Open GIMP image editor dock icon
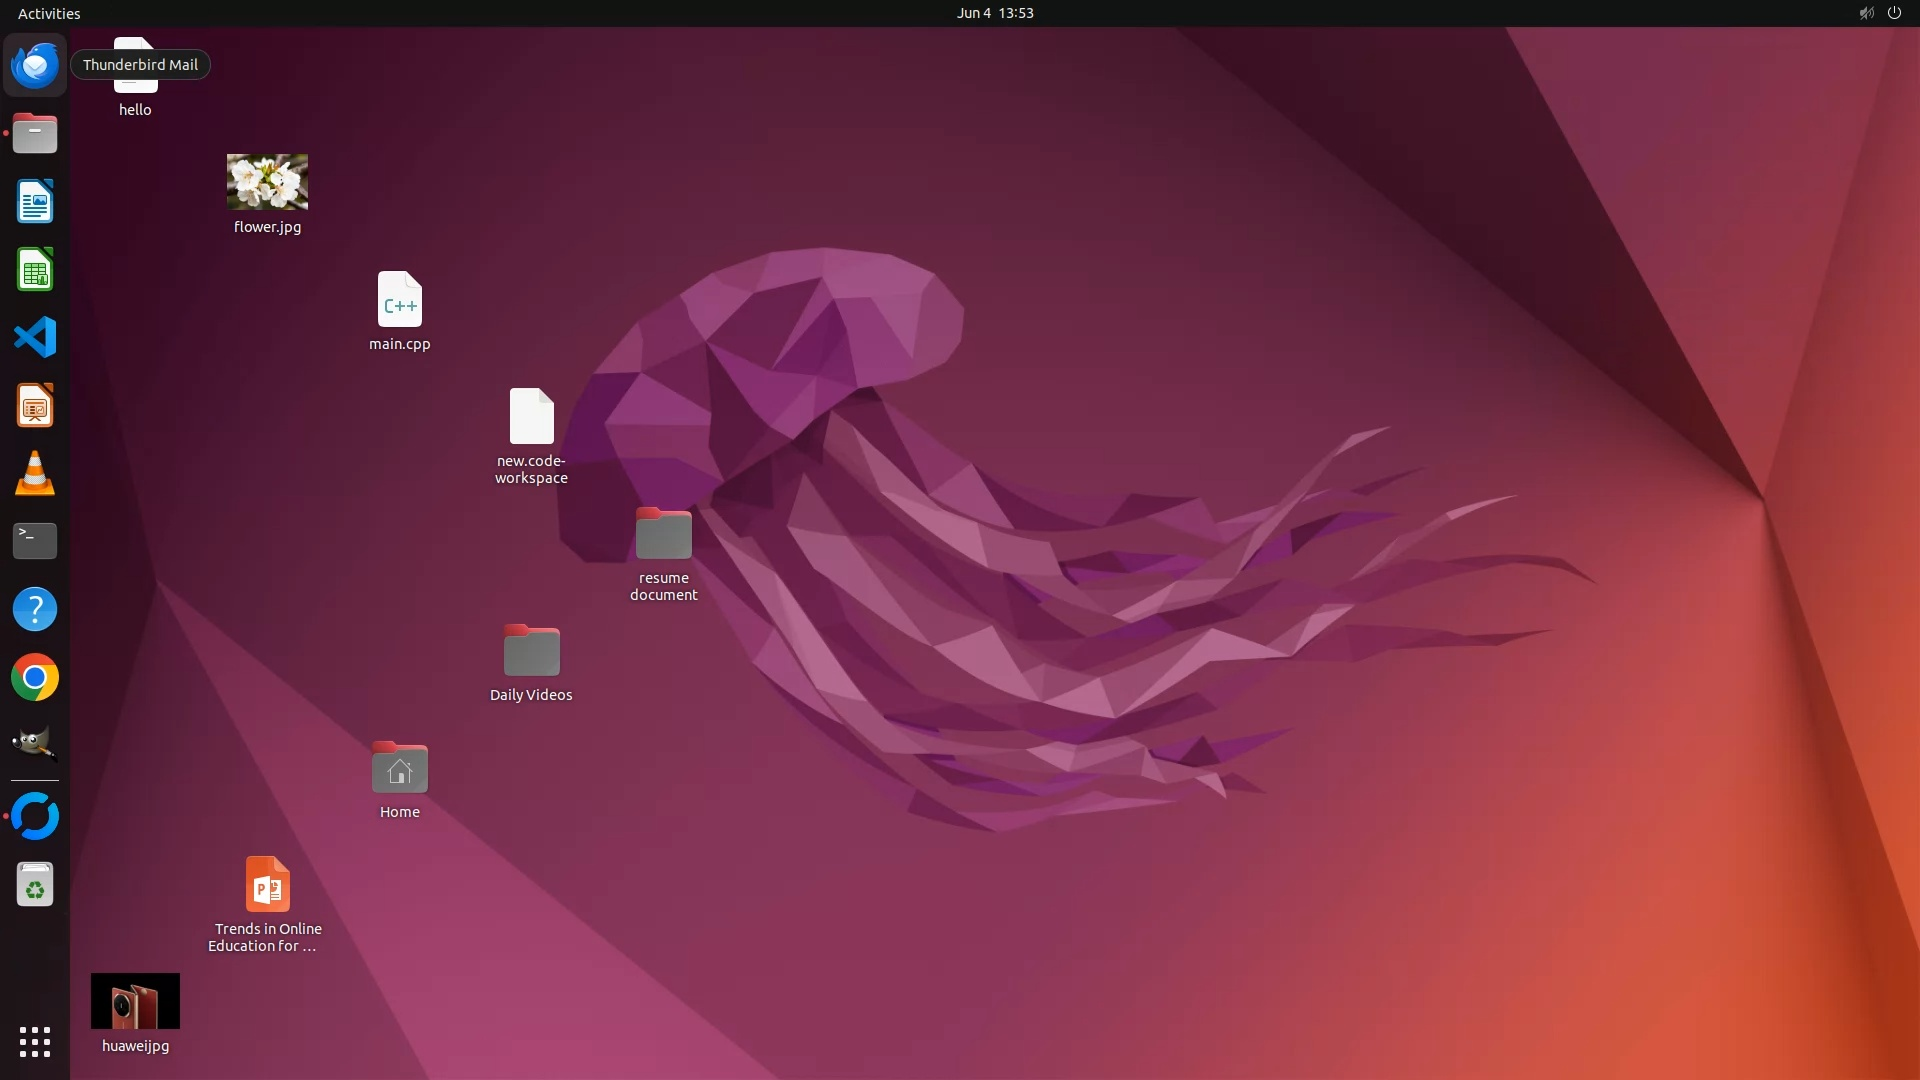The image size is (1920, 1080). pyautogui.click(x=35, y=745)
